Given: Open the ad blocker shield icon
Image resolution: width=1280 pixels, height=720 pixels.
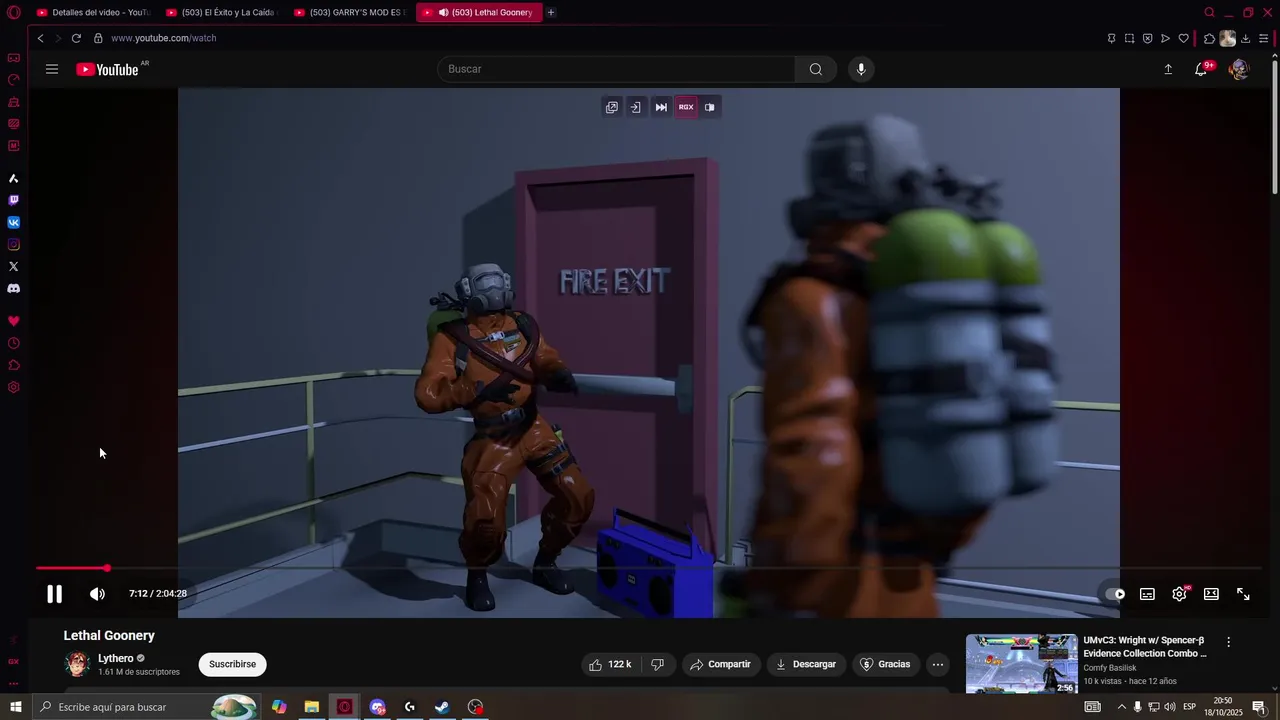Looking at the screenshot, I should point(1147,38).
